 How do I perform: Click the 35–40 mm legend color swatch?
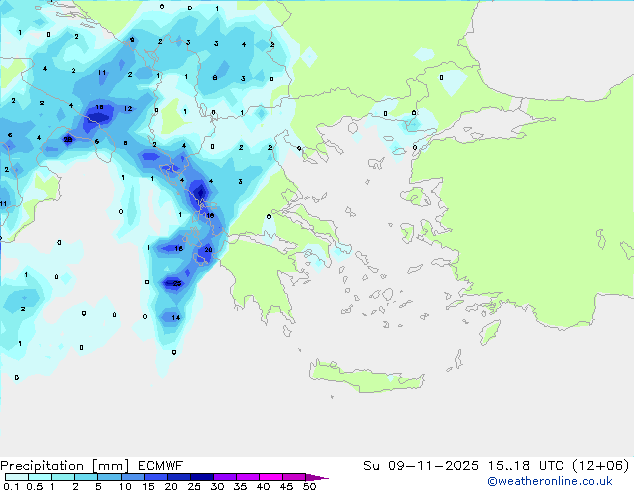248,477
